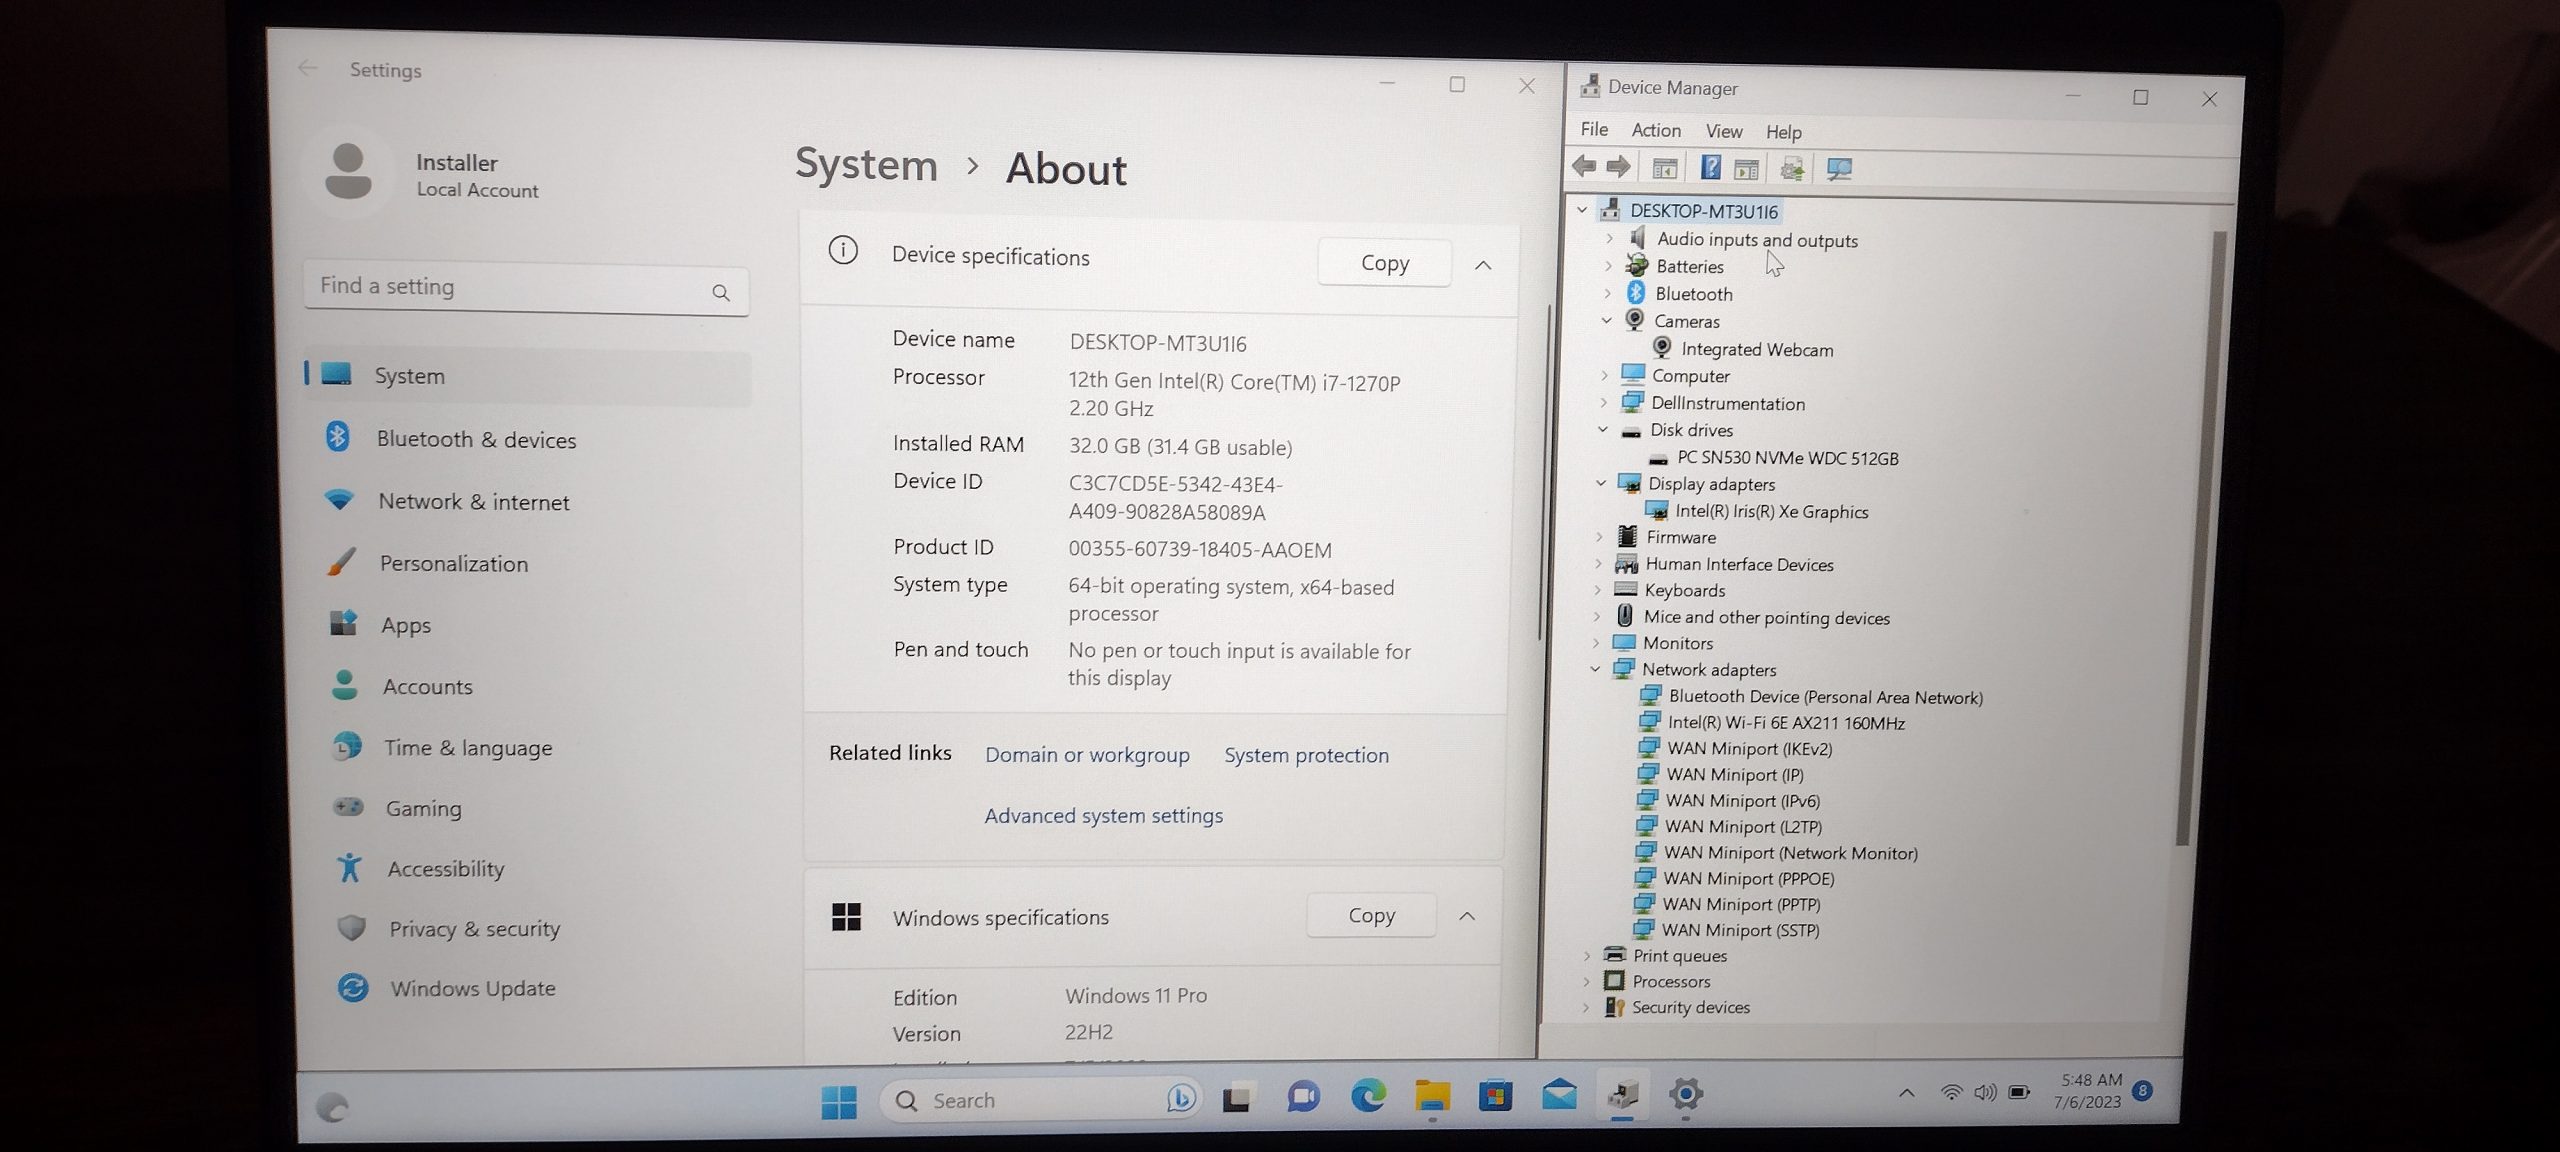
Task: Click the Security devices category icon
Action: tap(1614, 1007)
